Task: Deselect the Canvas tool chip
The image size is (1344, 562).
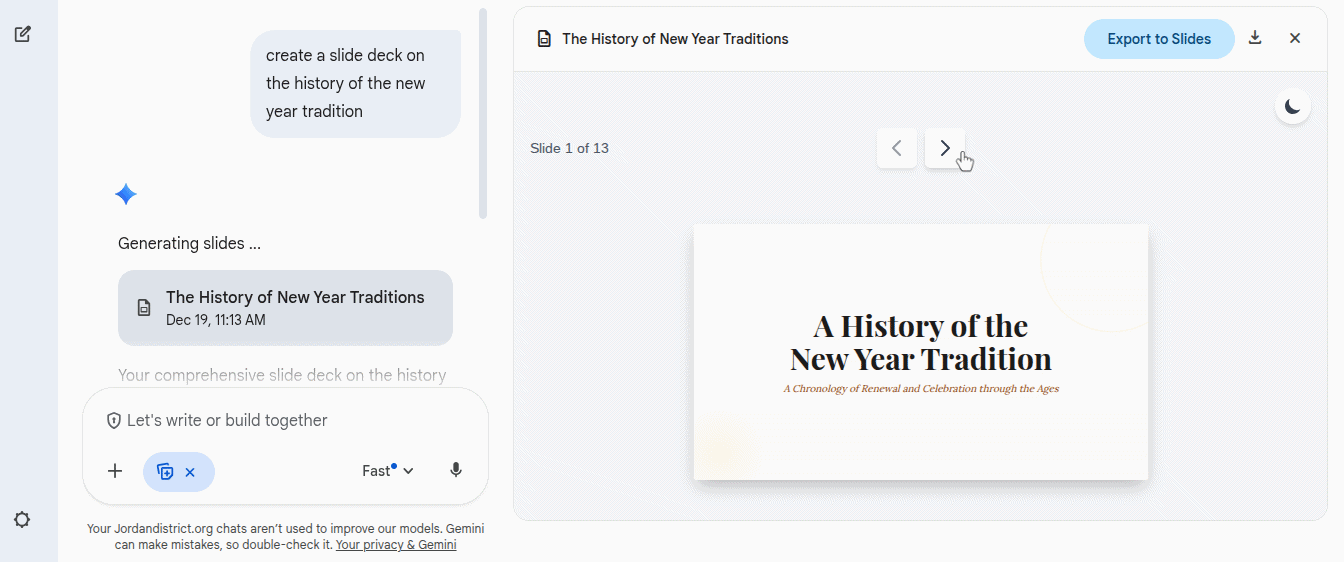Action: [190, 472]
